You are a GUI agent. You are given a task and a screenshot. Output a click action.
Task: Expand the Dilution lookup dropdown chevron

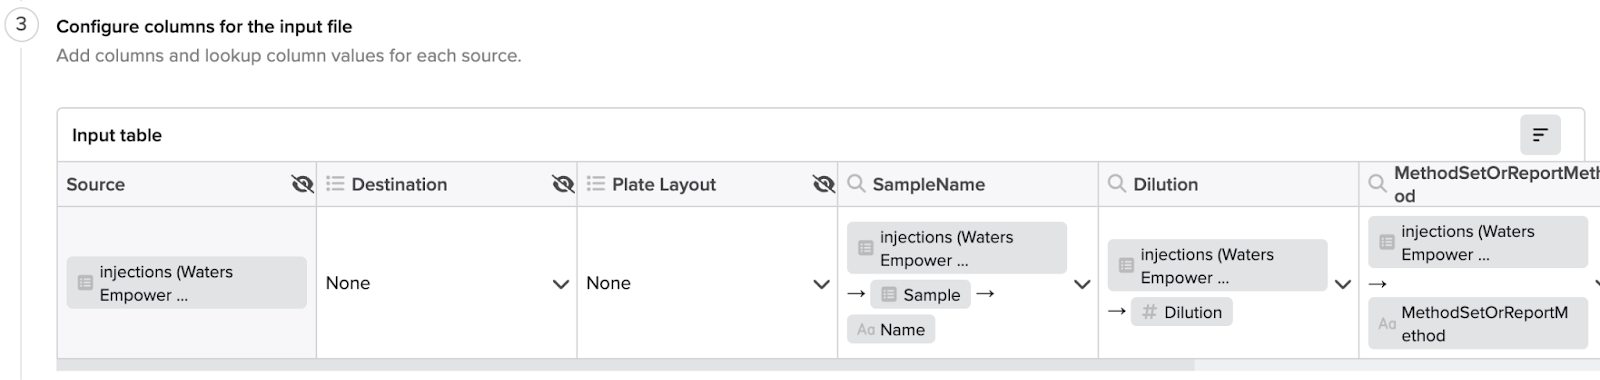tap(1343, 284)
